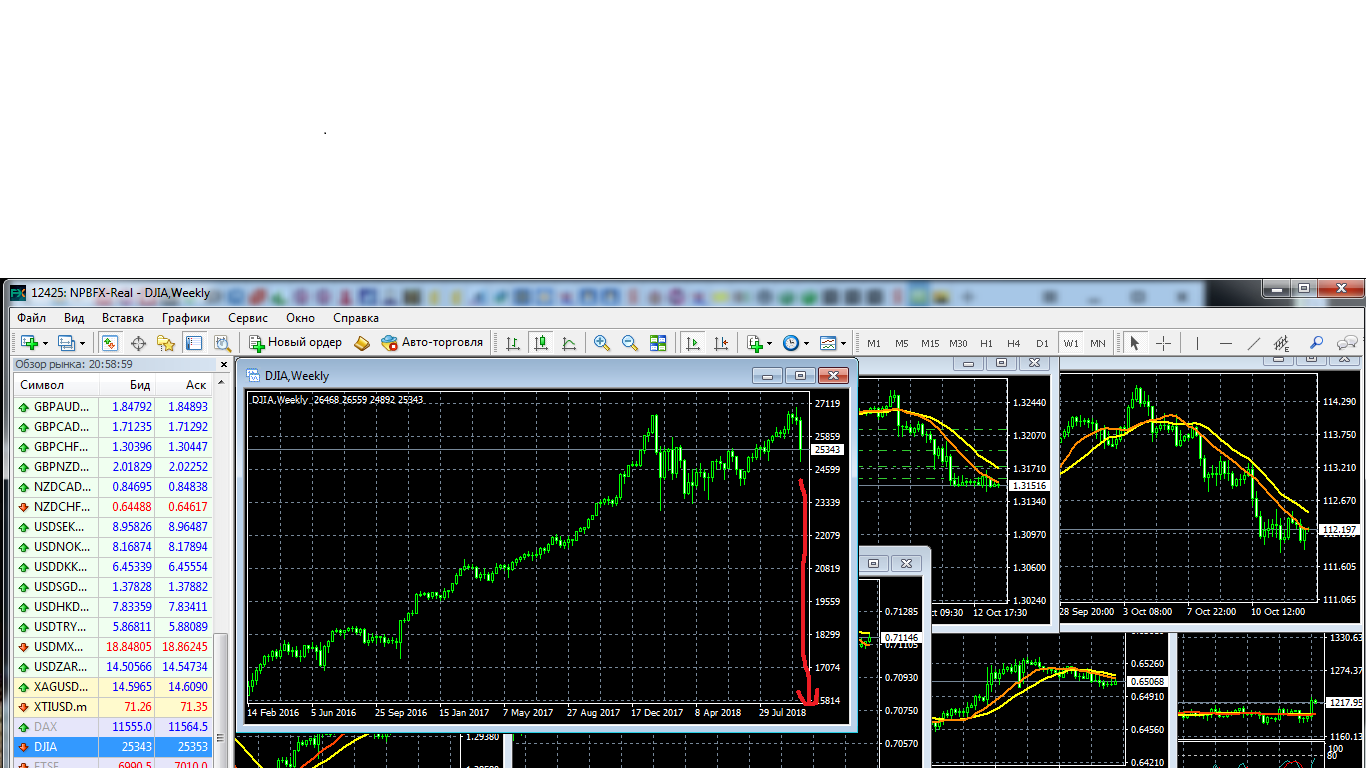
Task: Toggle chart shift icon
Action: (x=720, y=343)
